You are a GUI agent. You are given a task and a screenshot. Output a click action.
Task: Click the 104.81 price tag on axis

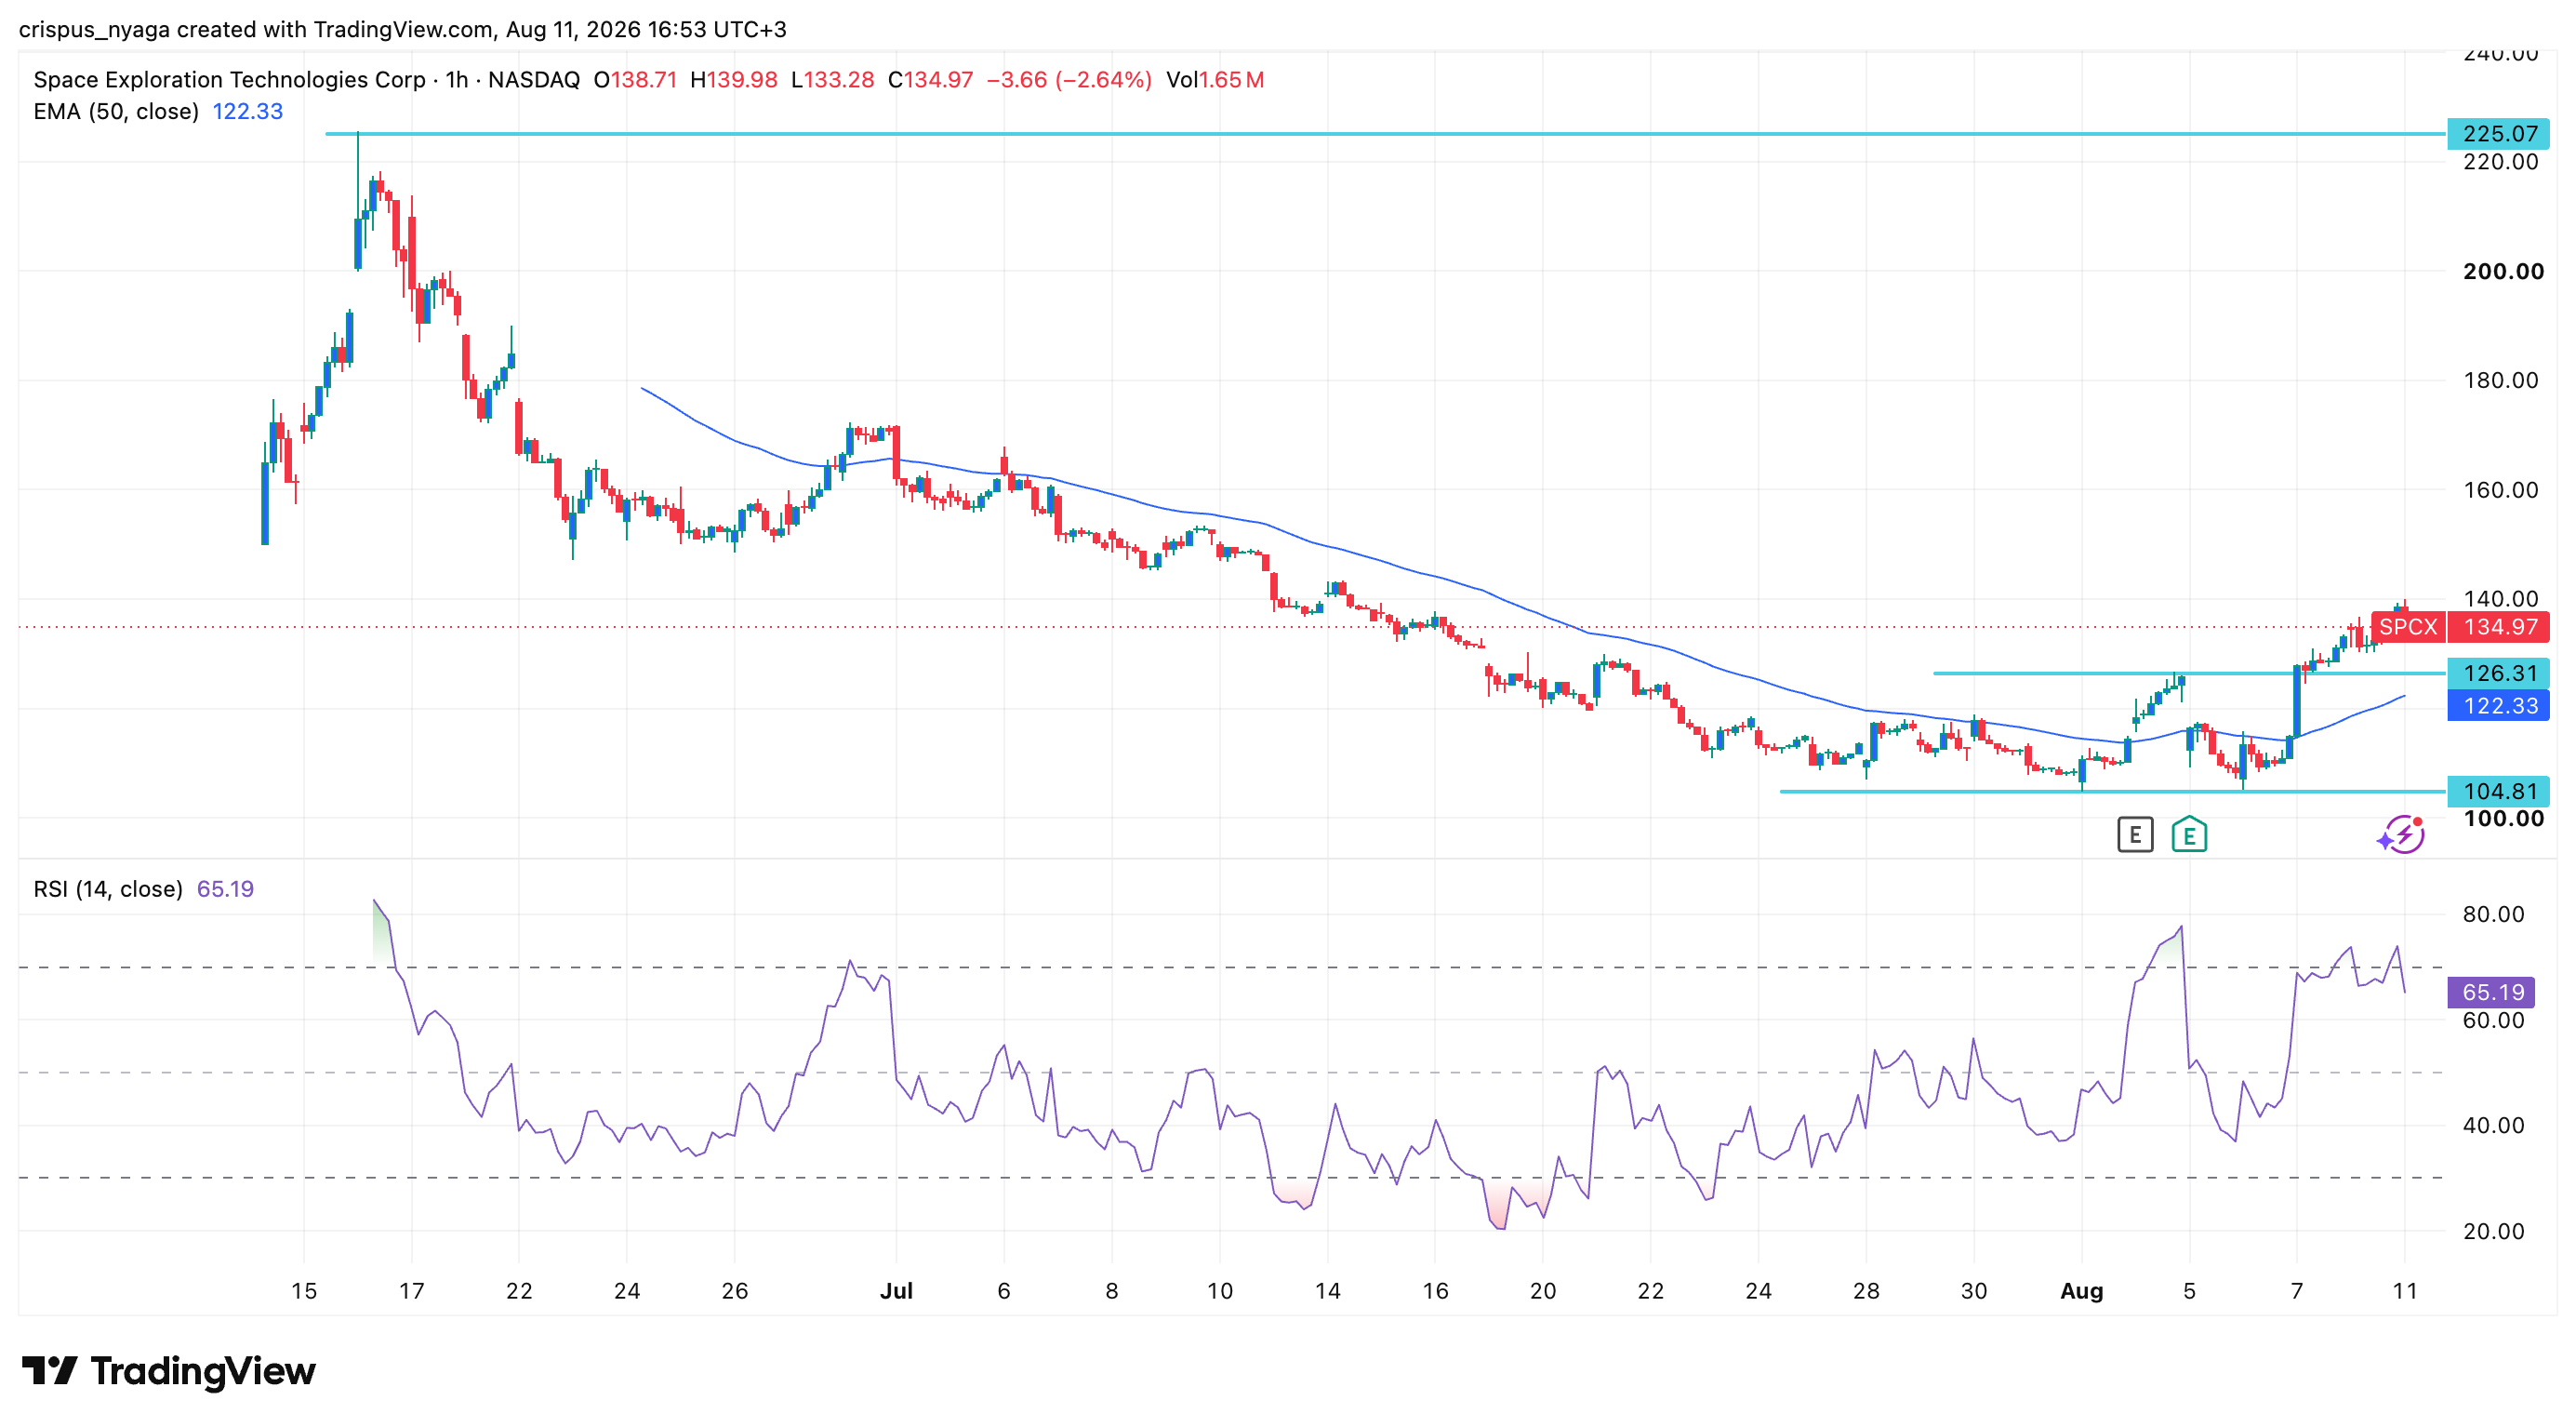2498,791
